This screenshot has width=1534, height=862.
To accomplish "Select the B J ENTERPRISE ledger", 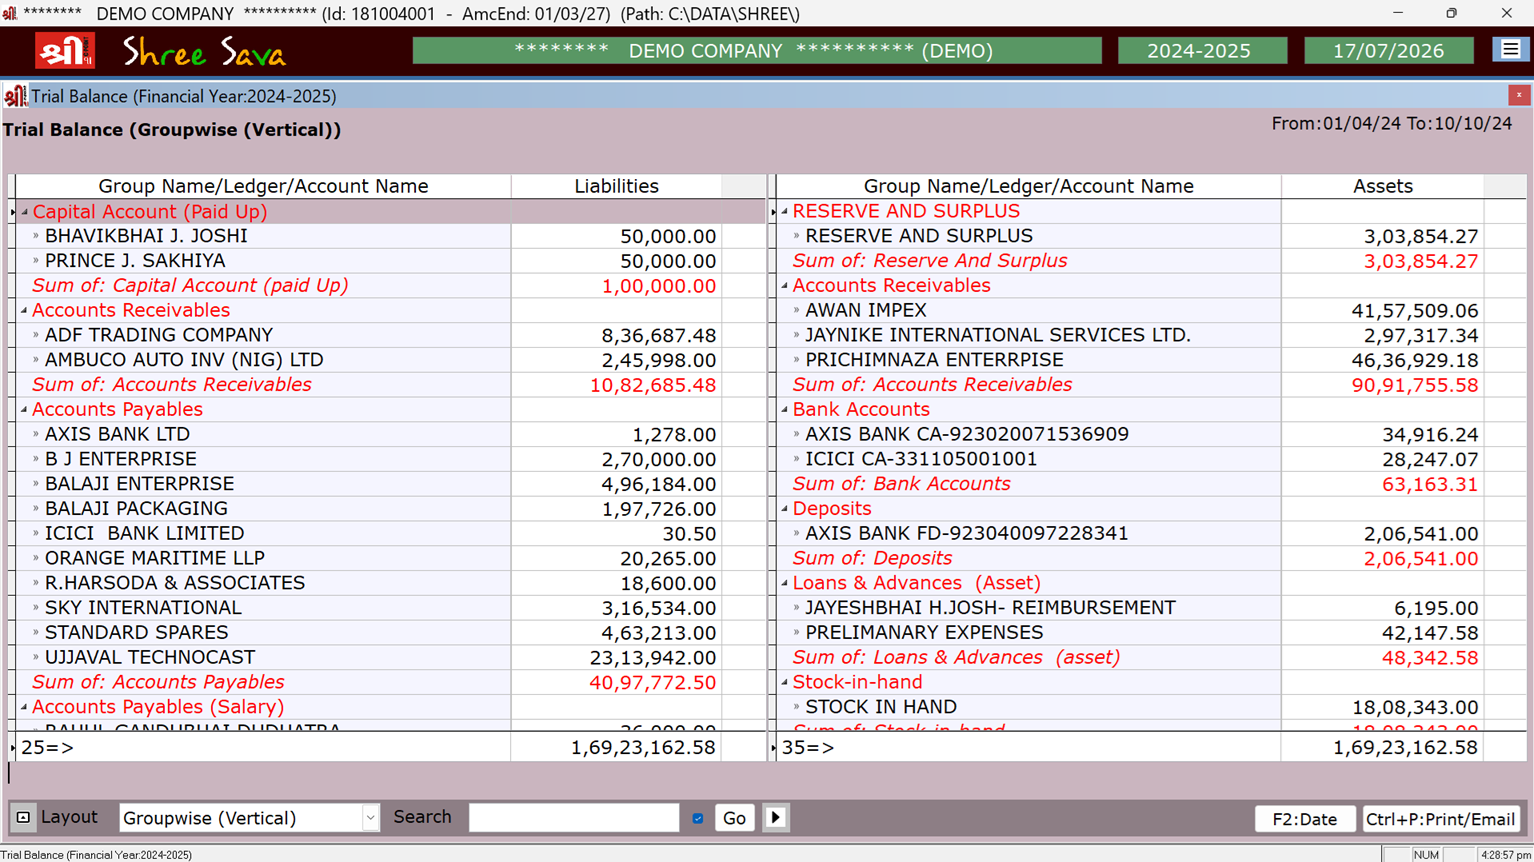I will [x=121, y=459].
